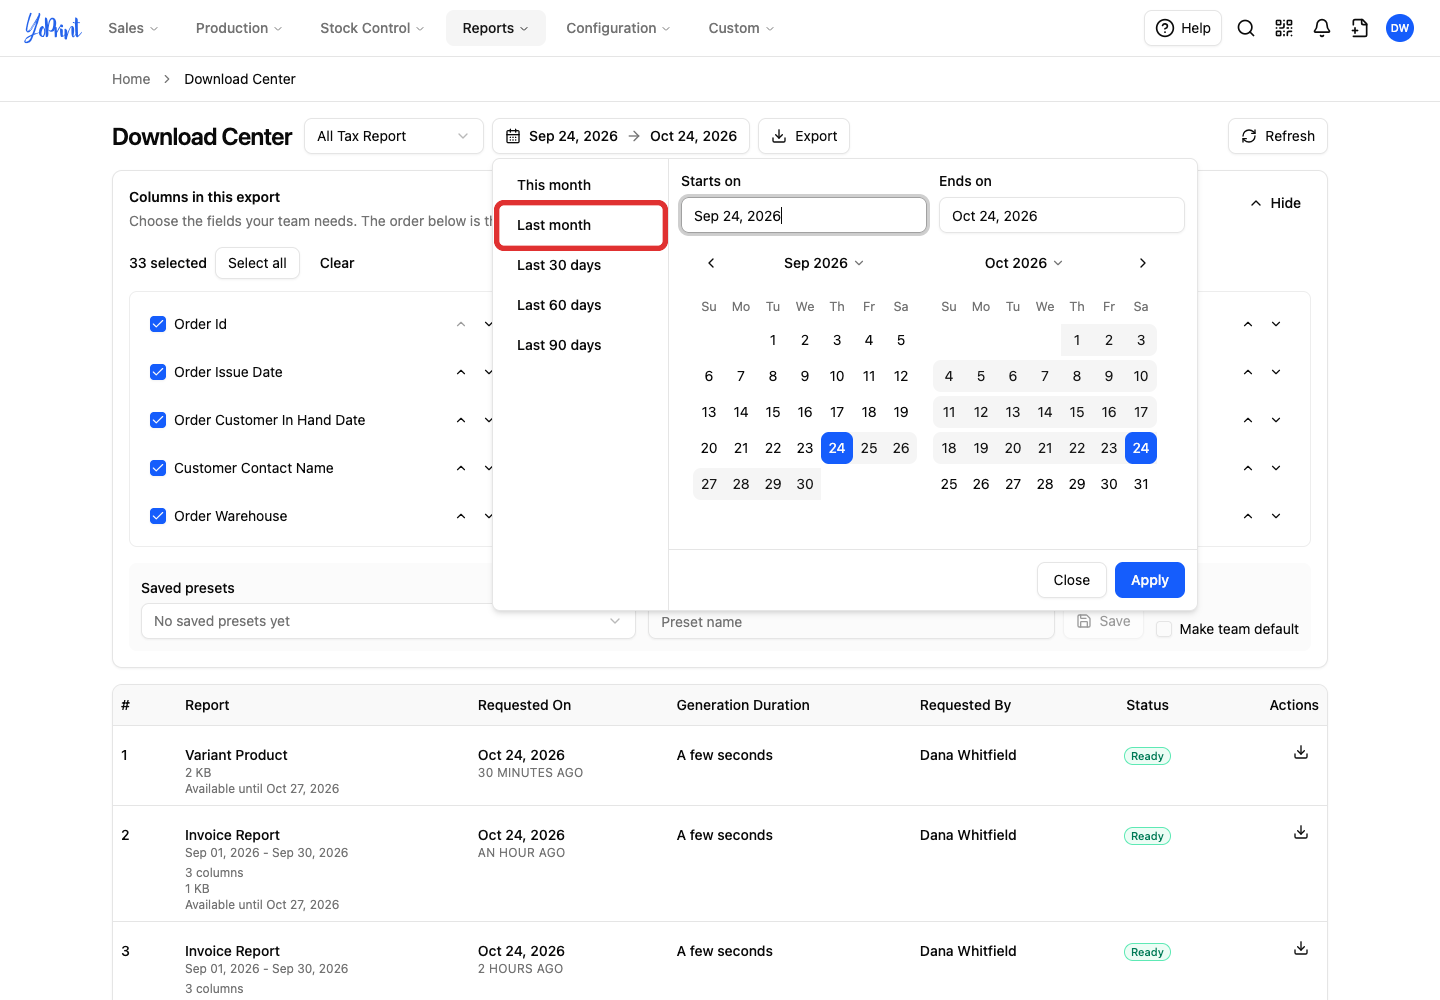Click the Starts on date field
The image size is (1440, 1000).
click(804, 216)
